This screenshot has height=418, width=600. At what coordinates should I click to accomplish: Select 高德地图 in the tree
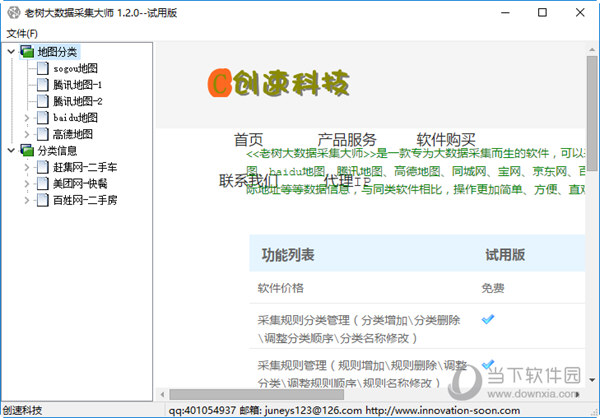click(x=73, y=134)
